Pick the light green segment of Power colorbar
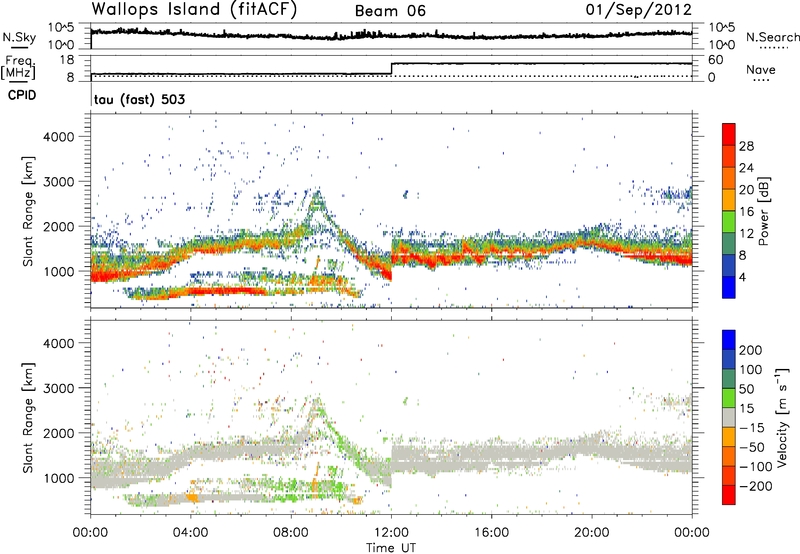The image size is (800, 554). click(729, 222)
